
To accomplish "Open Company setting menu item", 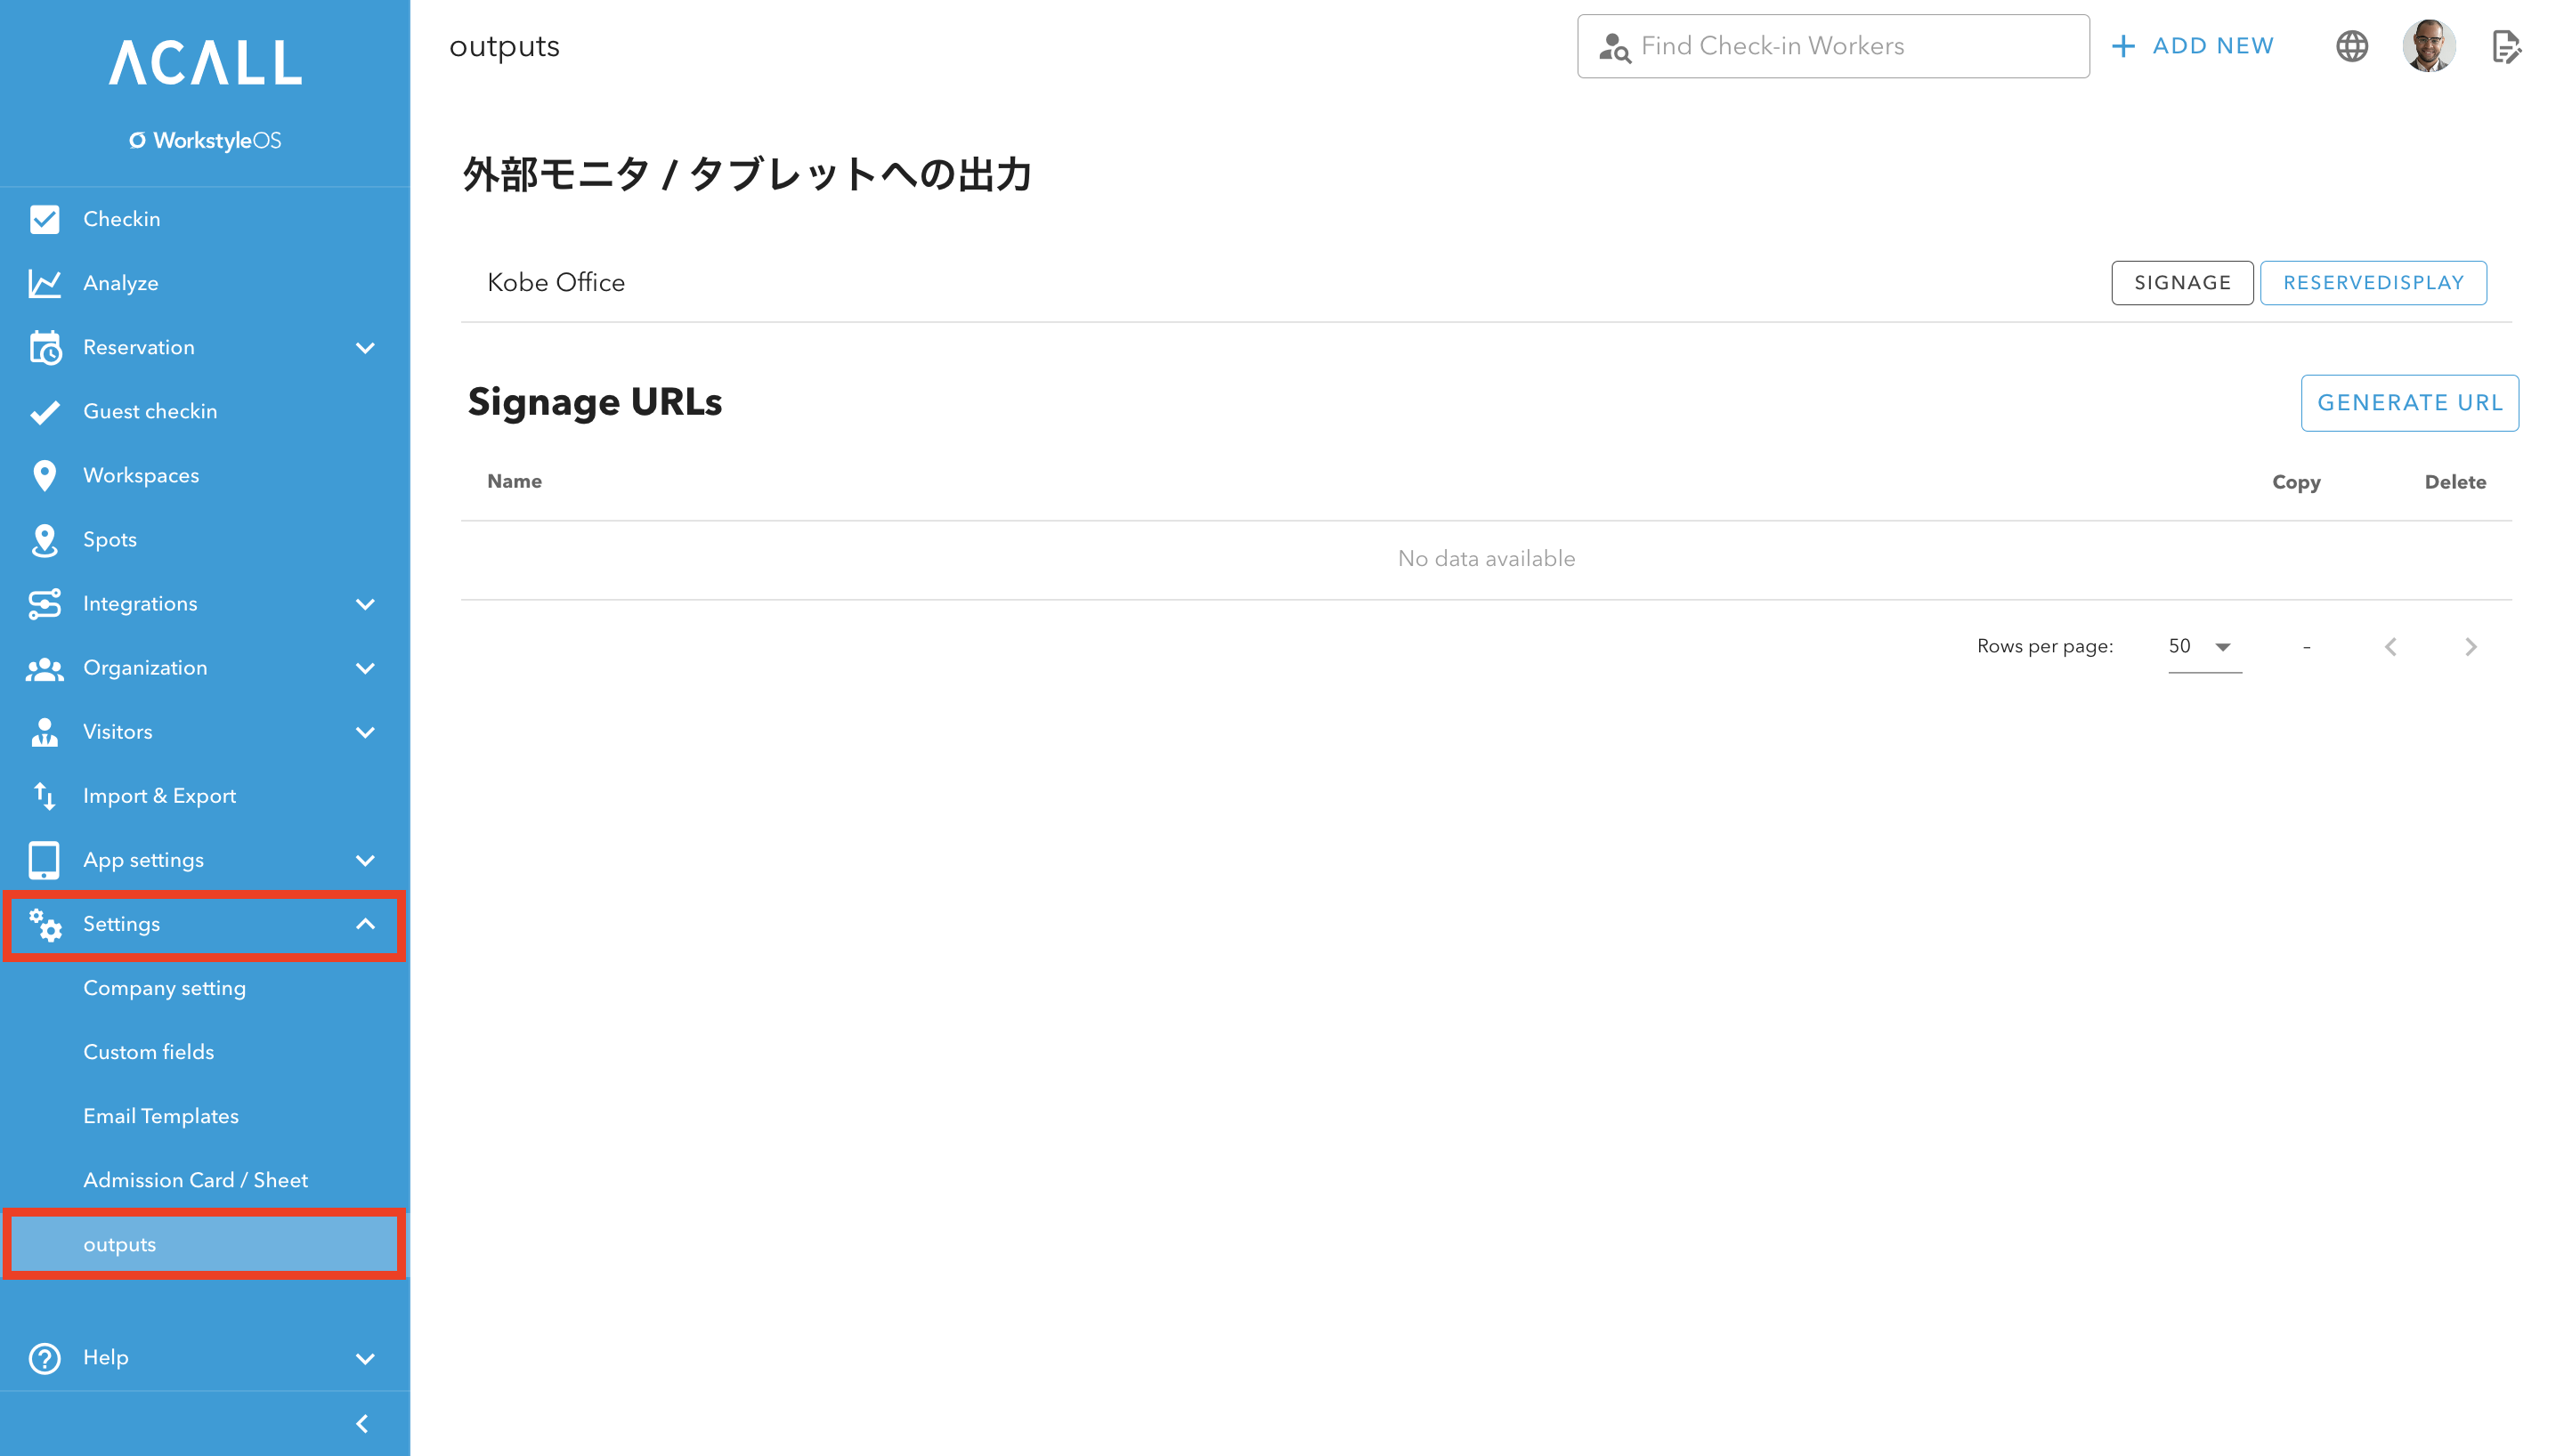I will (x=164, y=988).
